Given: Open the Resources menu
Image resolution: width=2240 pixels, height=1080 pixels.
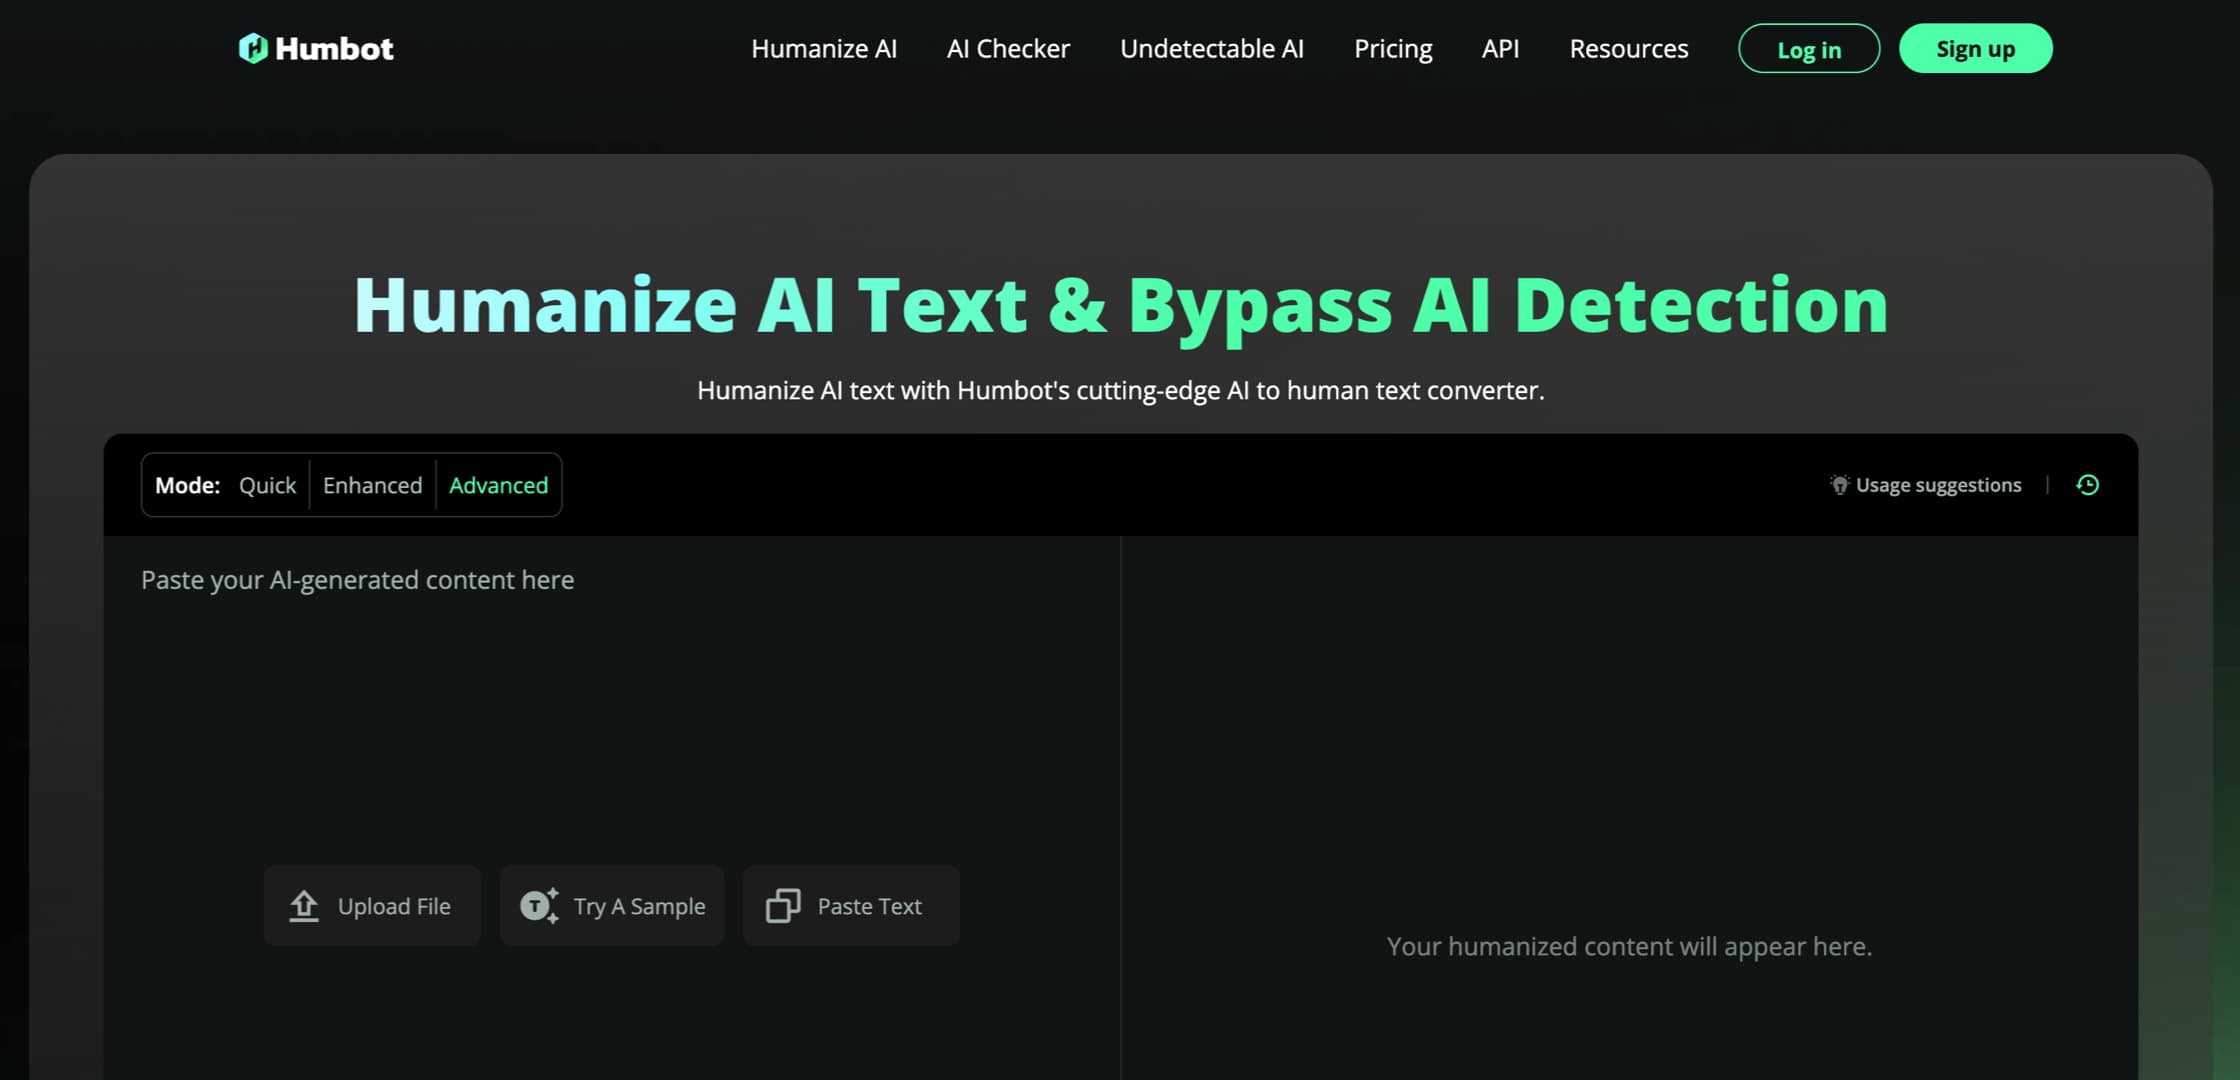Looking at the screenshot, I should click(x=1629, y=49).
